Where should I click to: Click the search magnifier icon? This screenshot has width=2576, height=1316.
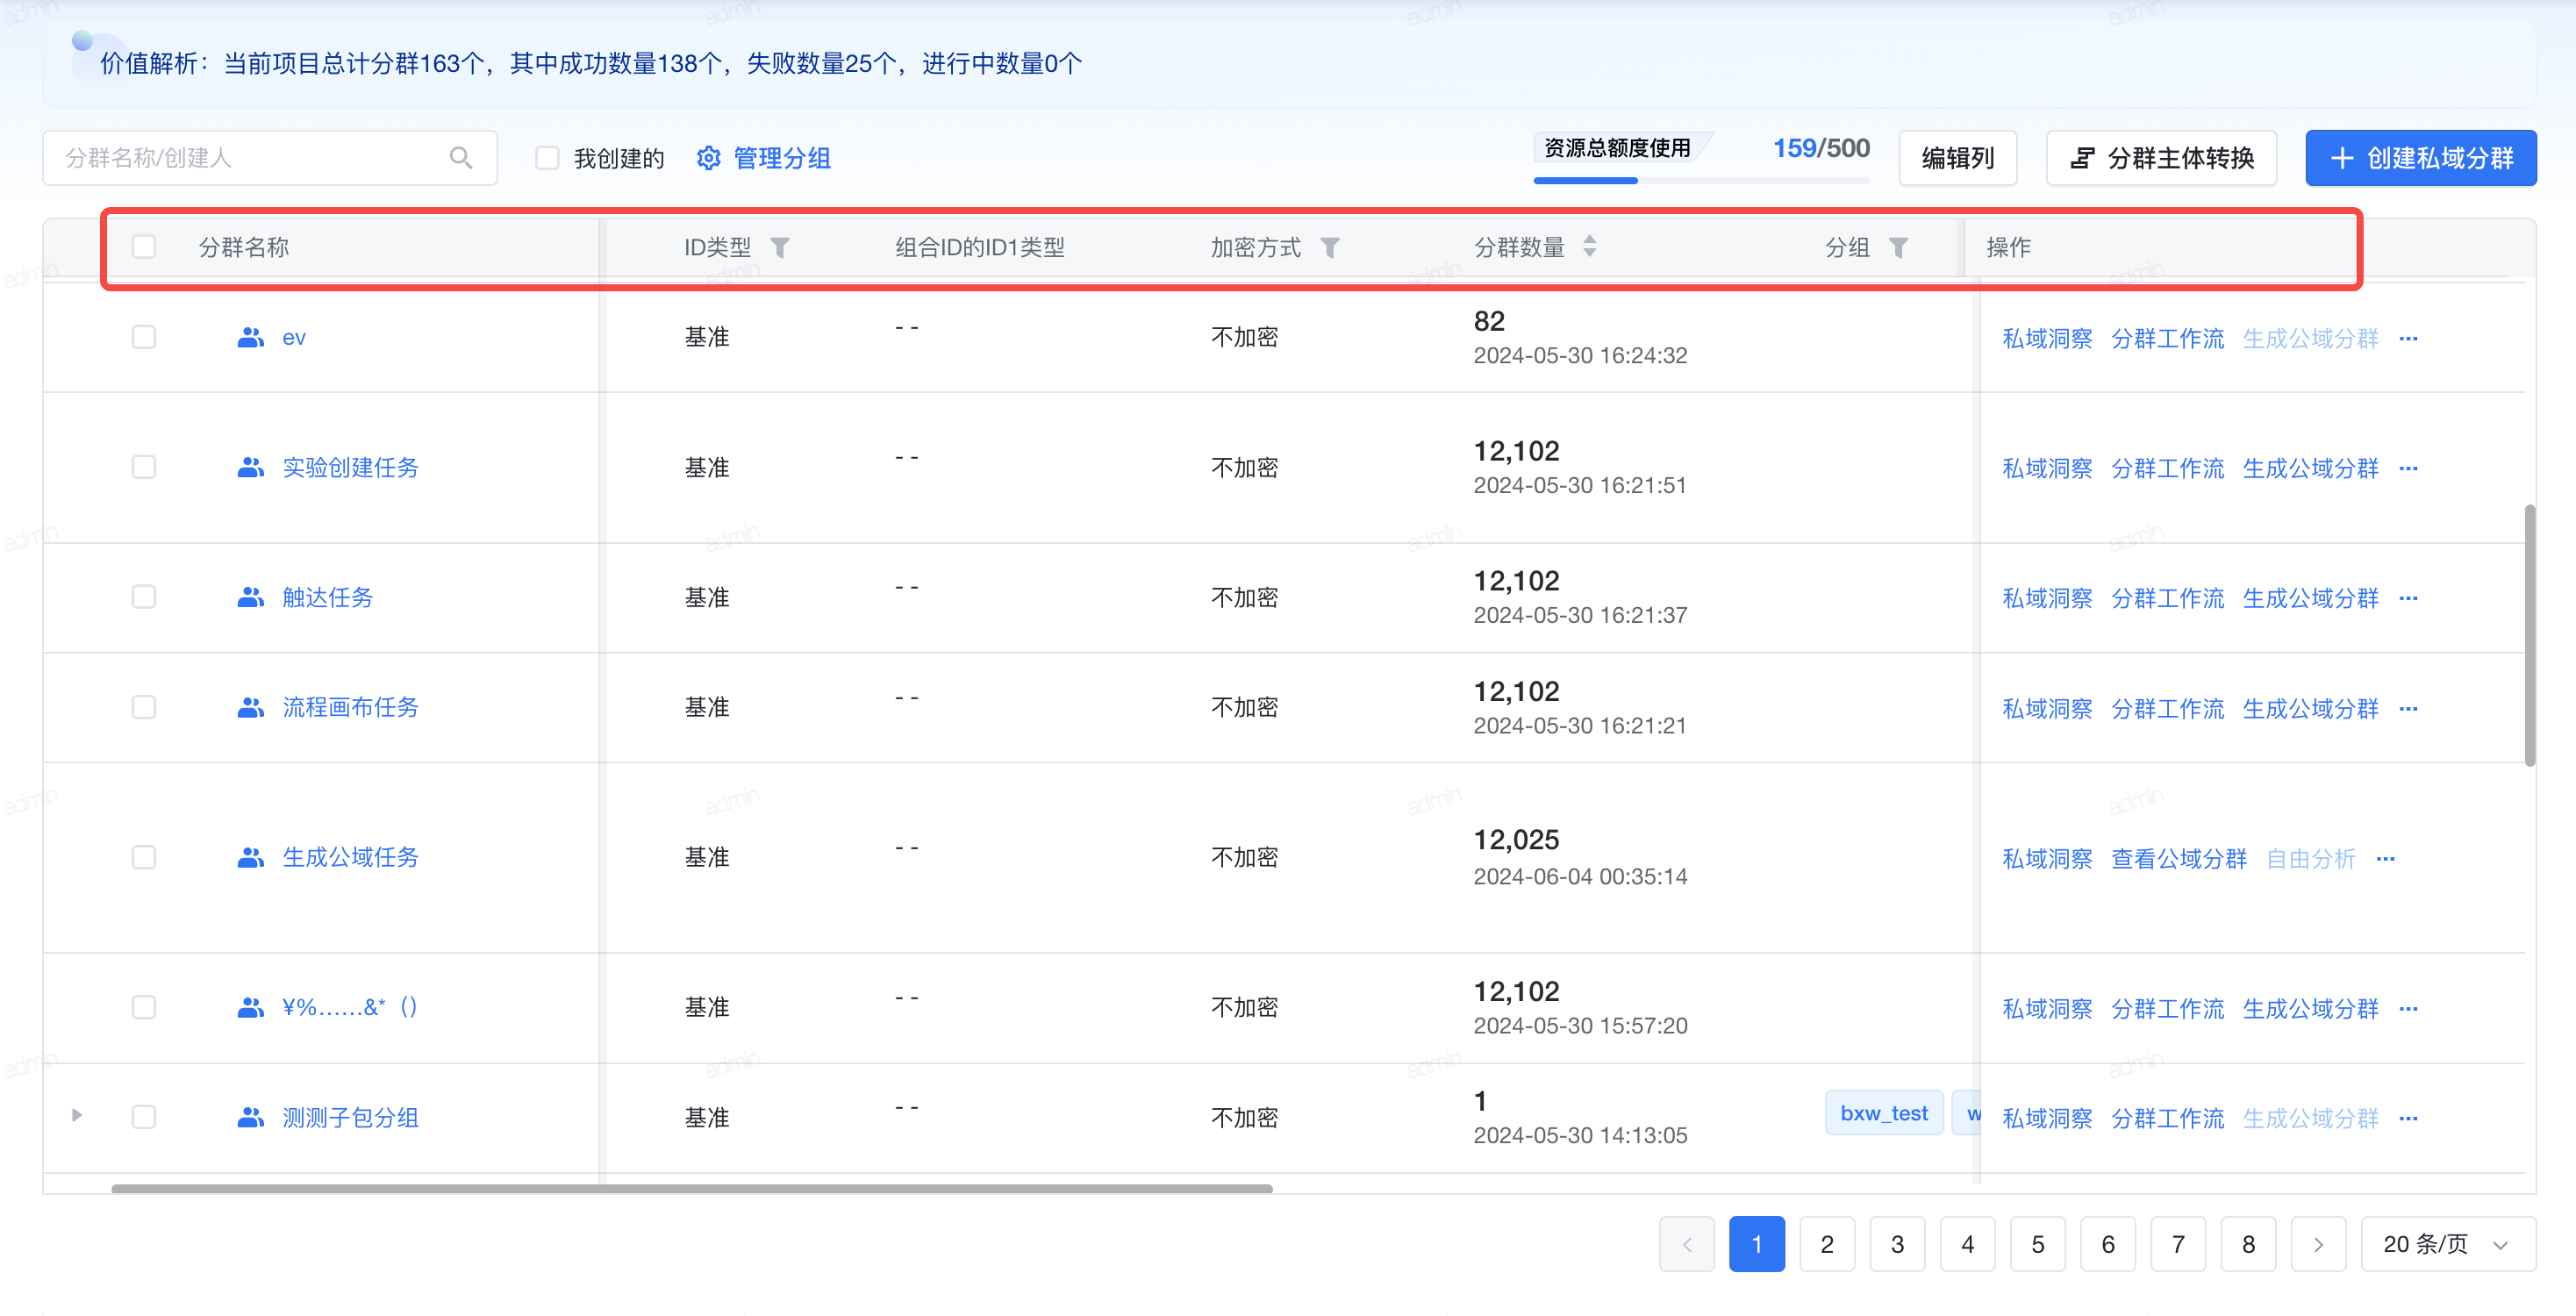461,158
